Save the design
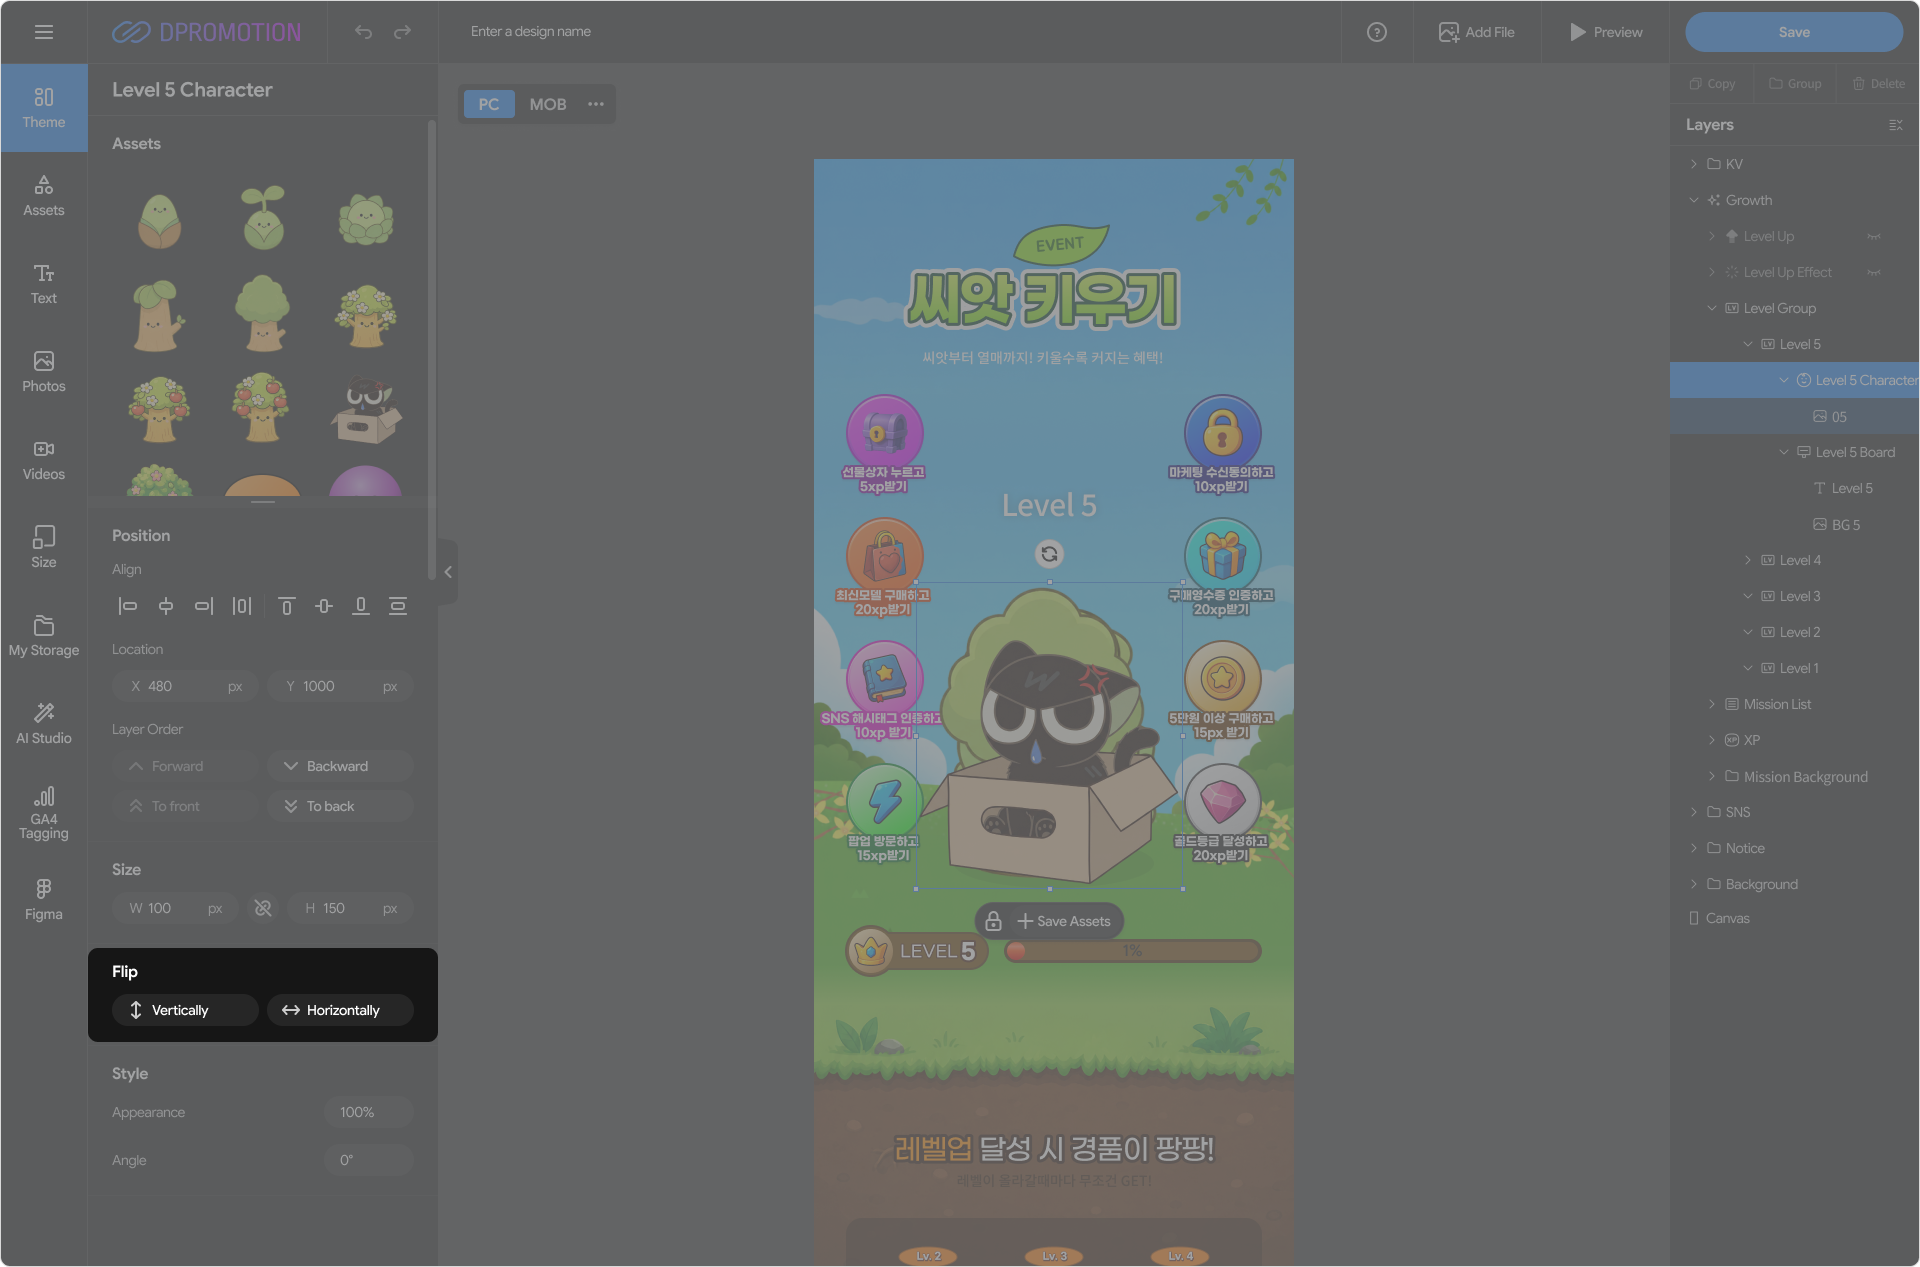 click(1794, 32)
